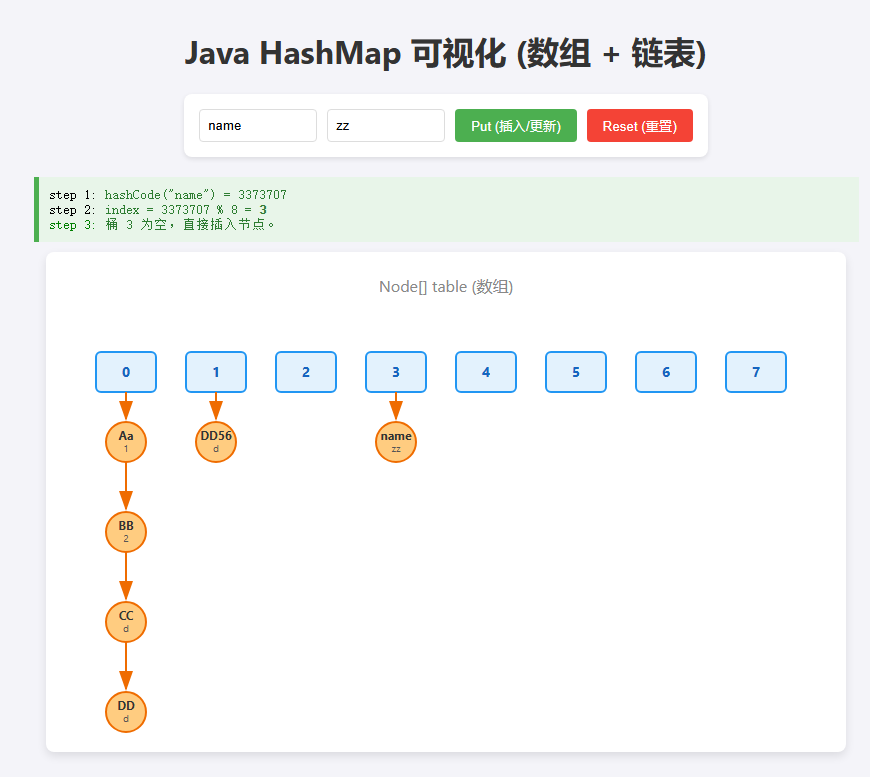Click the DD56 node under bucket 1
This screenshot has height=777, width=870.
tap(216, 442)
